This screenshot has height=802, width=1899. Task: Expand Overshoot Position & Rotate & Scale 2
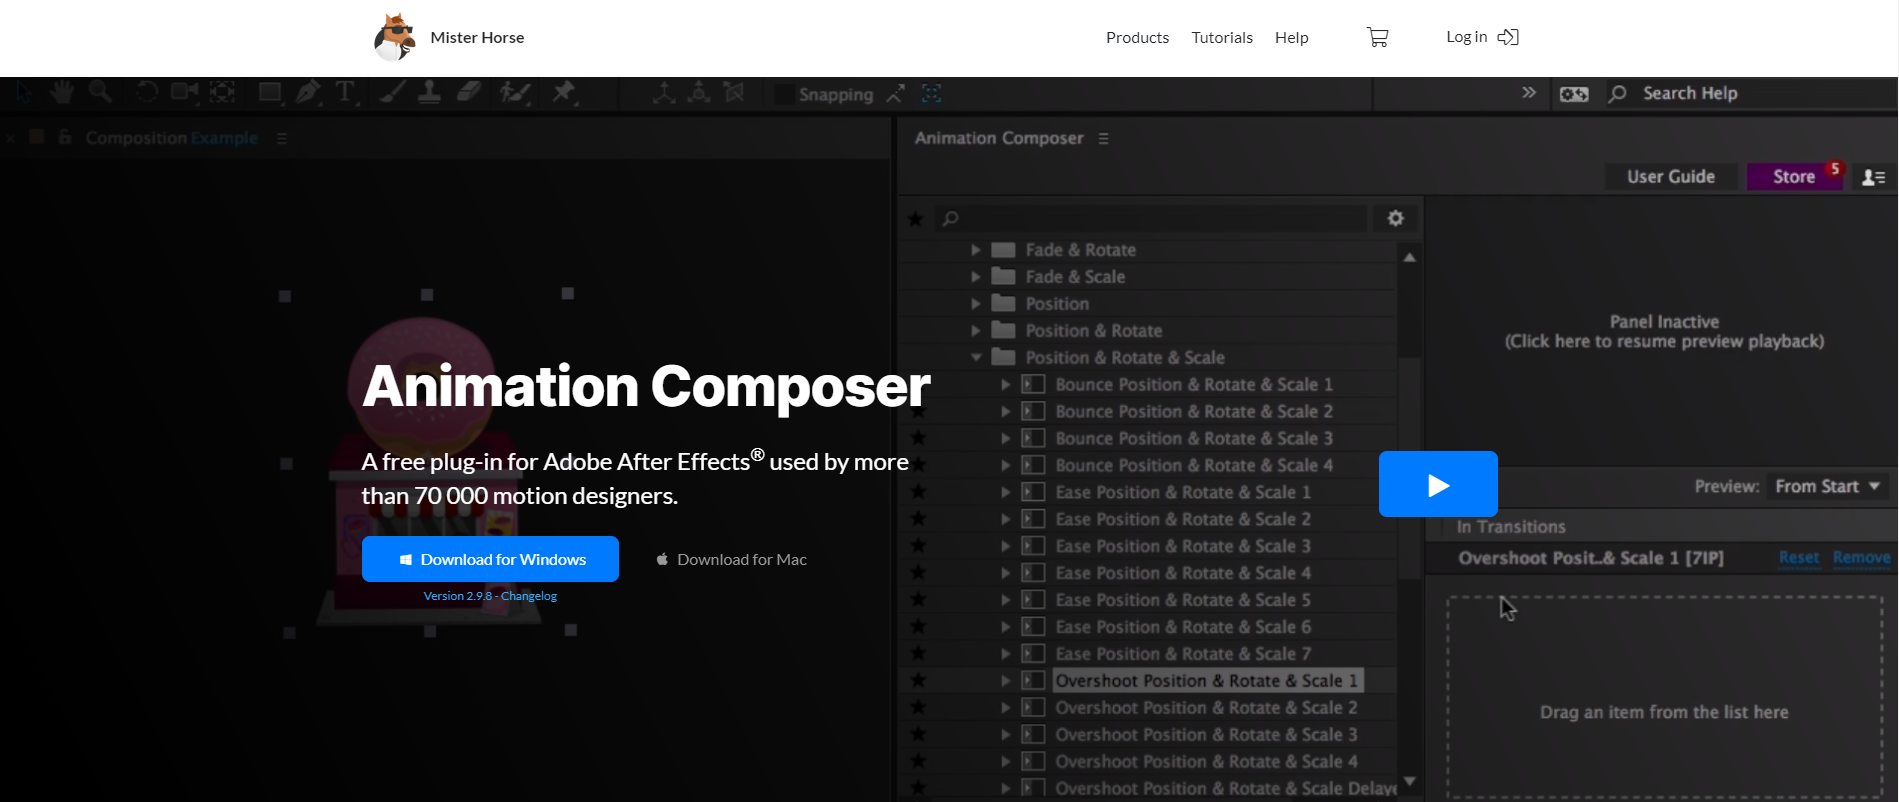pos(1006,708)
